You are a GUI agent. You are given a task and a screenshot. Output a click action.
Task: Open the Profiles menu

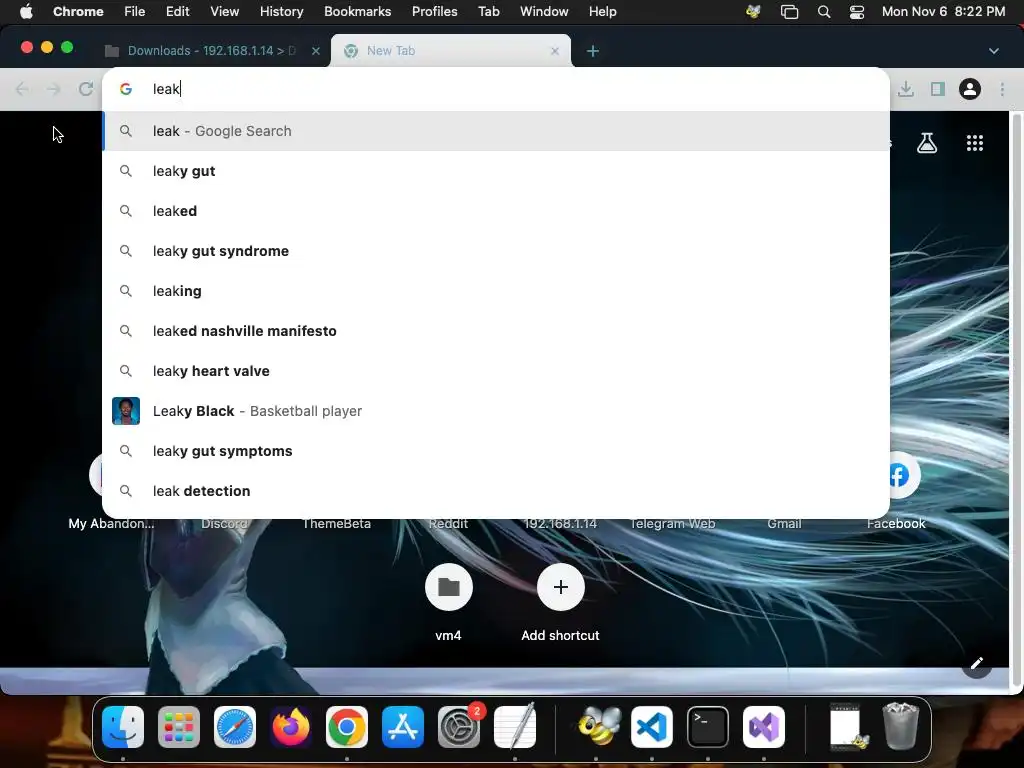click(434, 12)
